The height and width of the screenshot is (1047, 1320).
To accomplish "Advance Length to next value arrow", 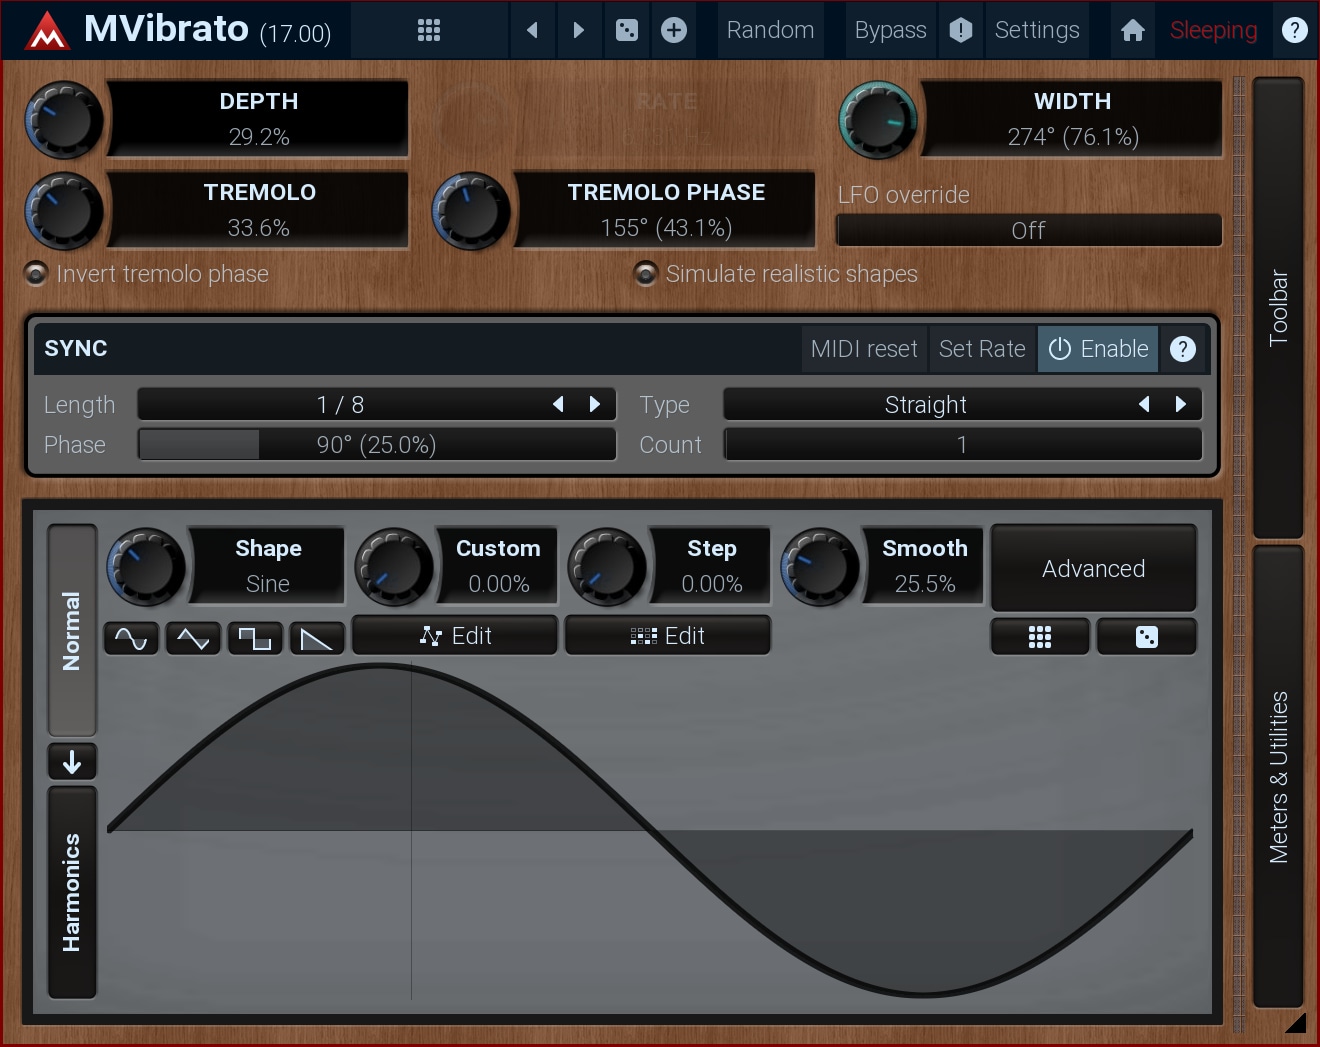I will pyautogui.click(x=596, y=405).
